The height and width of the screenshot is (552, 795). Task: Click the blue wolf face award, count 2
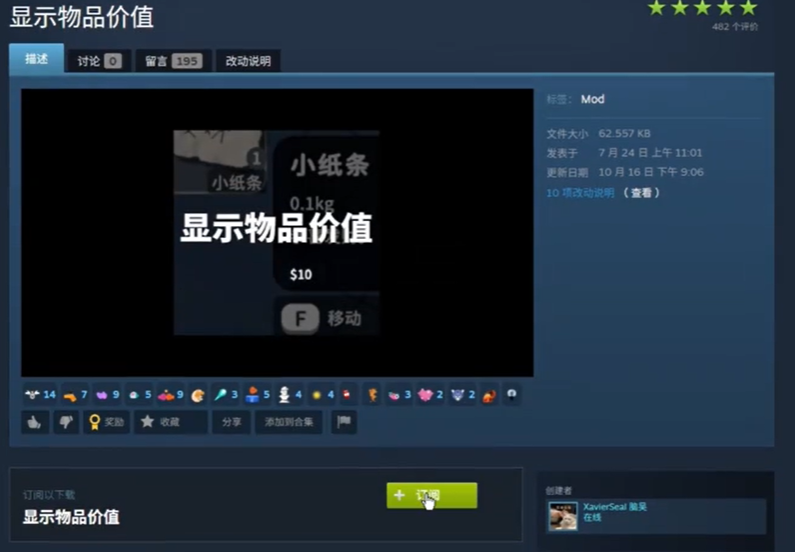coord(462,394)
